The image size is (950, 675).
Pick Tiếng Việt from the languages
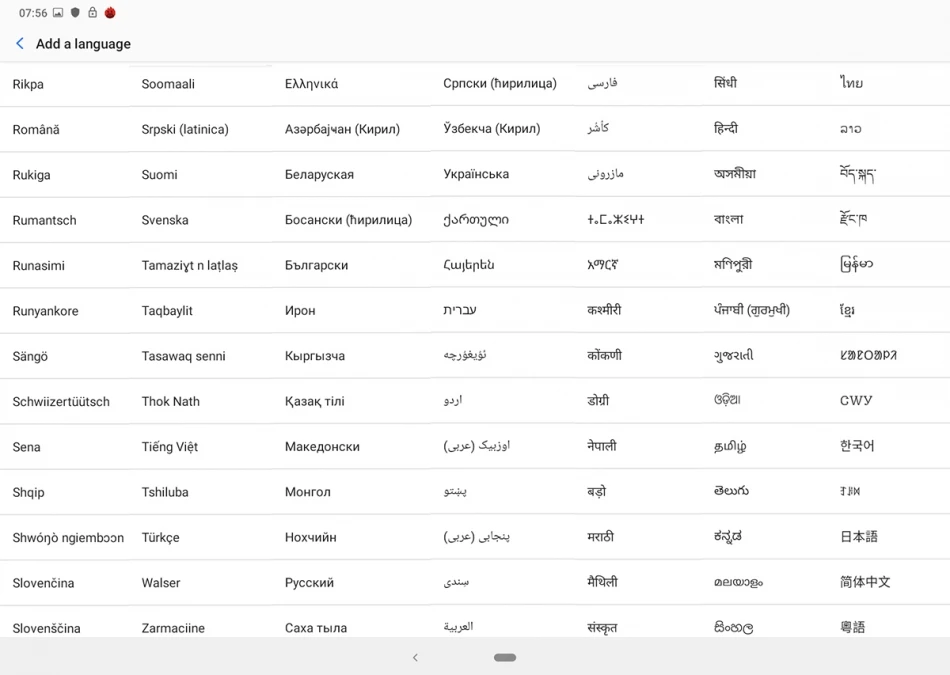pos(170,447)
